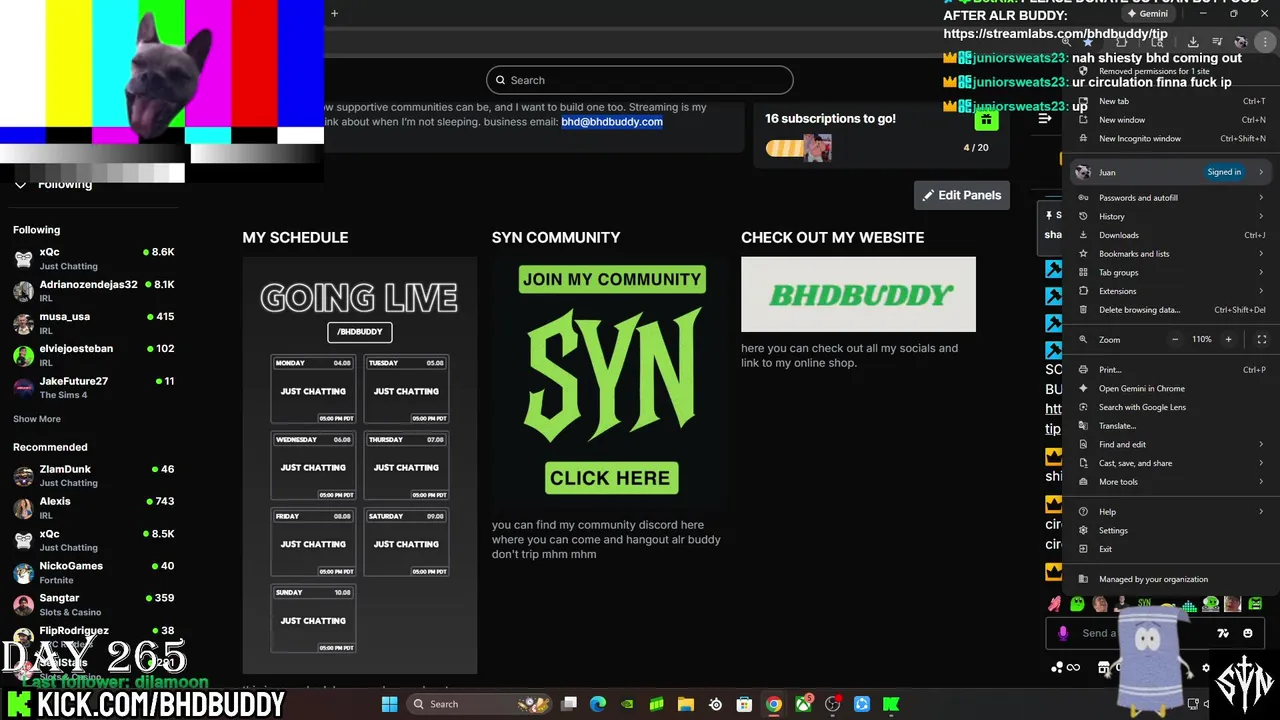This screenshot has width=1280, height=720.
Task: Click the Windows taskbar Search box
Action: pos(480,704)
